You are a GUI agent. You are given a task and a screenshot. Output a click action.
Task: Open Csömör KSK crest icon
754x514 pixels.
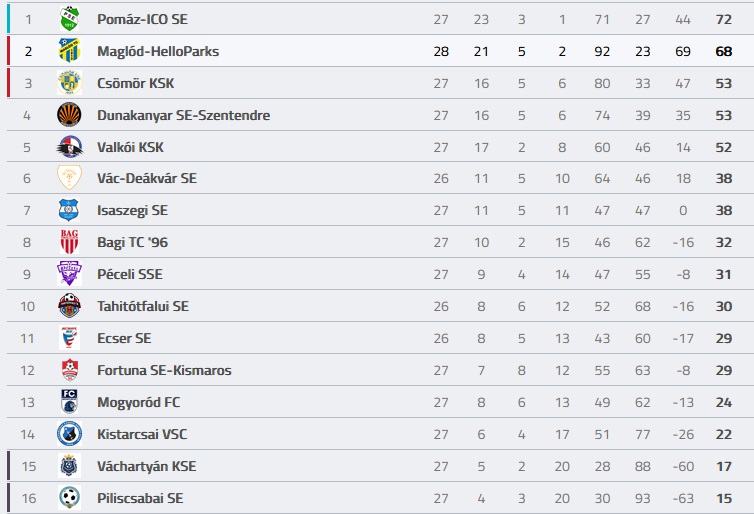pyautogui.click(x=69, y=83)
